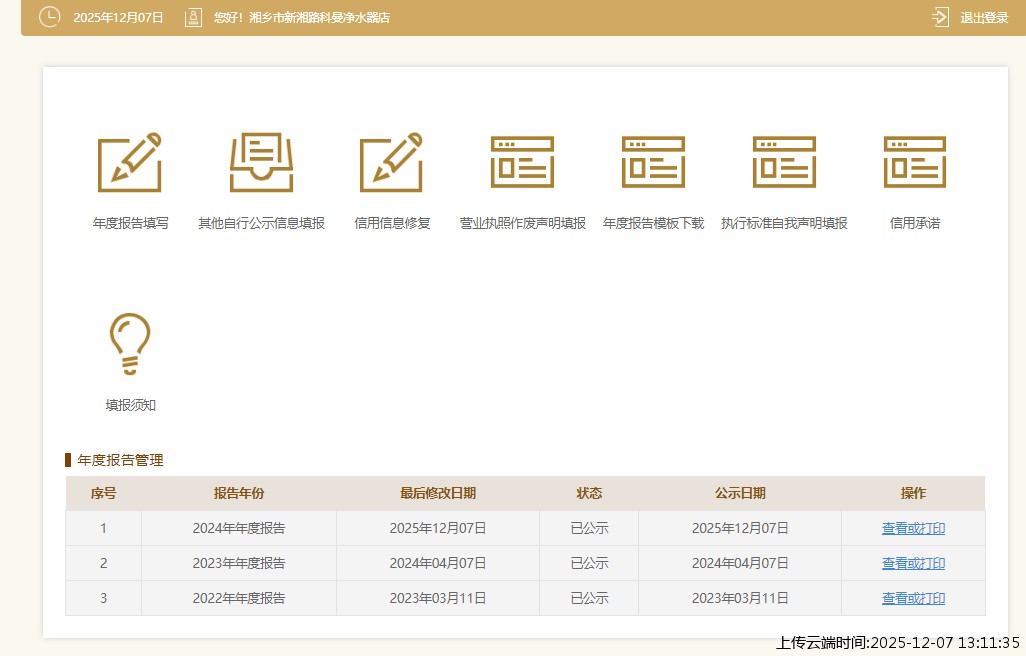1026x656 pixels.
Task: Open 查看或打印 for the 2023 annual report
Action: [x=912, y=563]
